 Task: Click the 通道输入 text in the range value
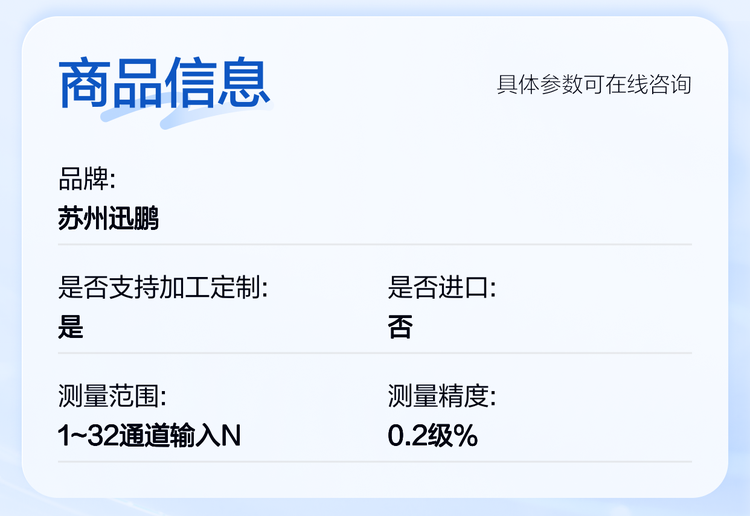tap(170, 436)
